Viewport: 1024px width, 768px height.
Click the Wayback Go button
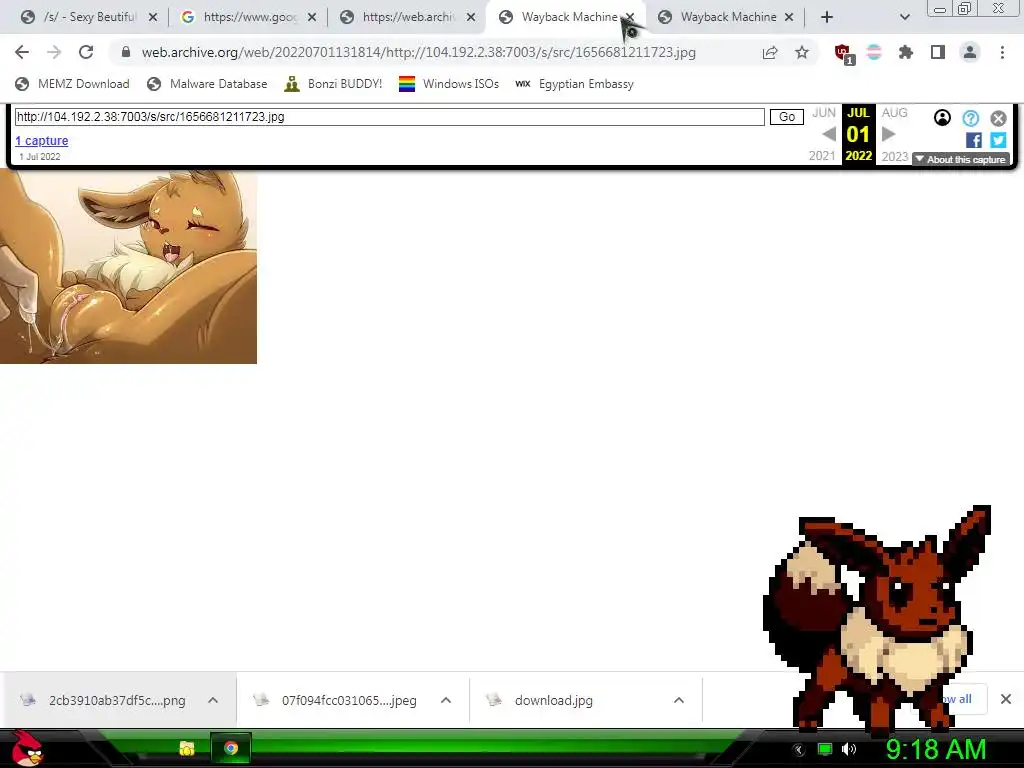coord(786,117)
